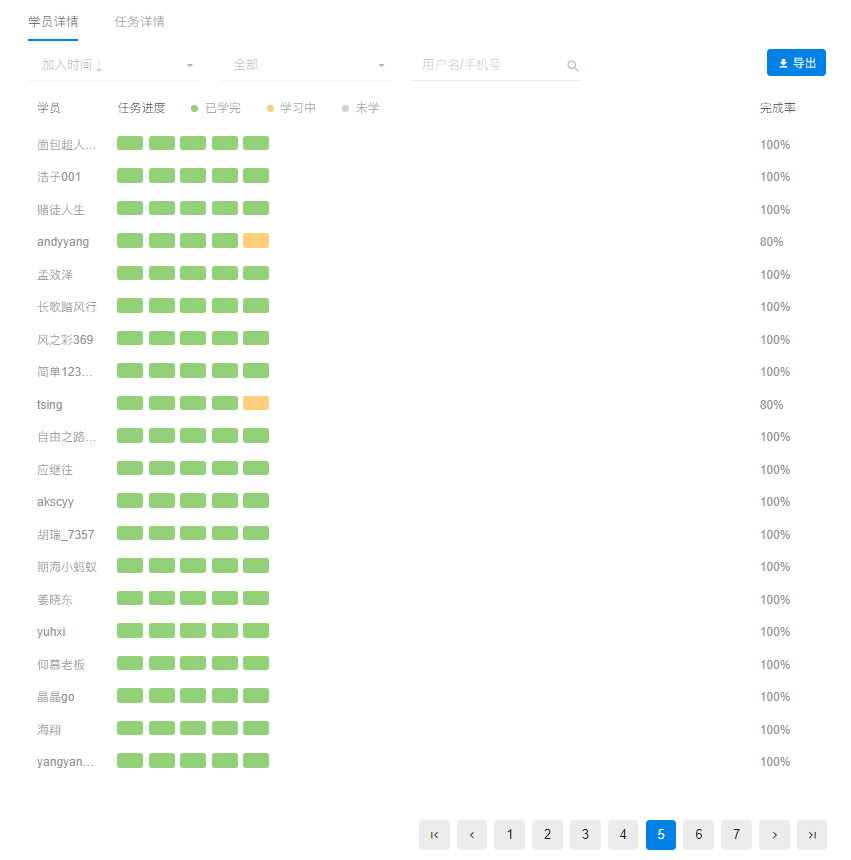Go to page 3
The image size is (851, 860).
click(x=585, y=835)
